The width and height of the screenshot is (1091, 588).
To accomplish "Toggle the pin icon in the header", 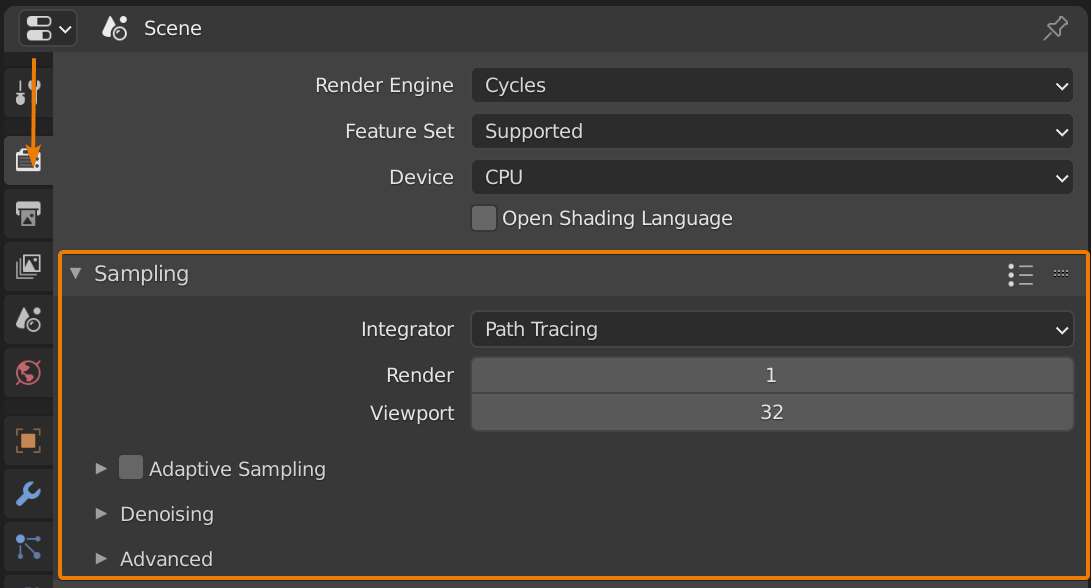I will tap(1055, 28).
